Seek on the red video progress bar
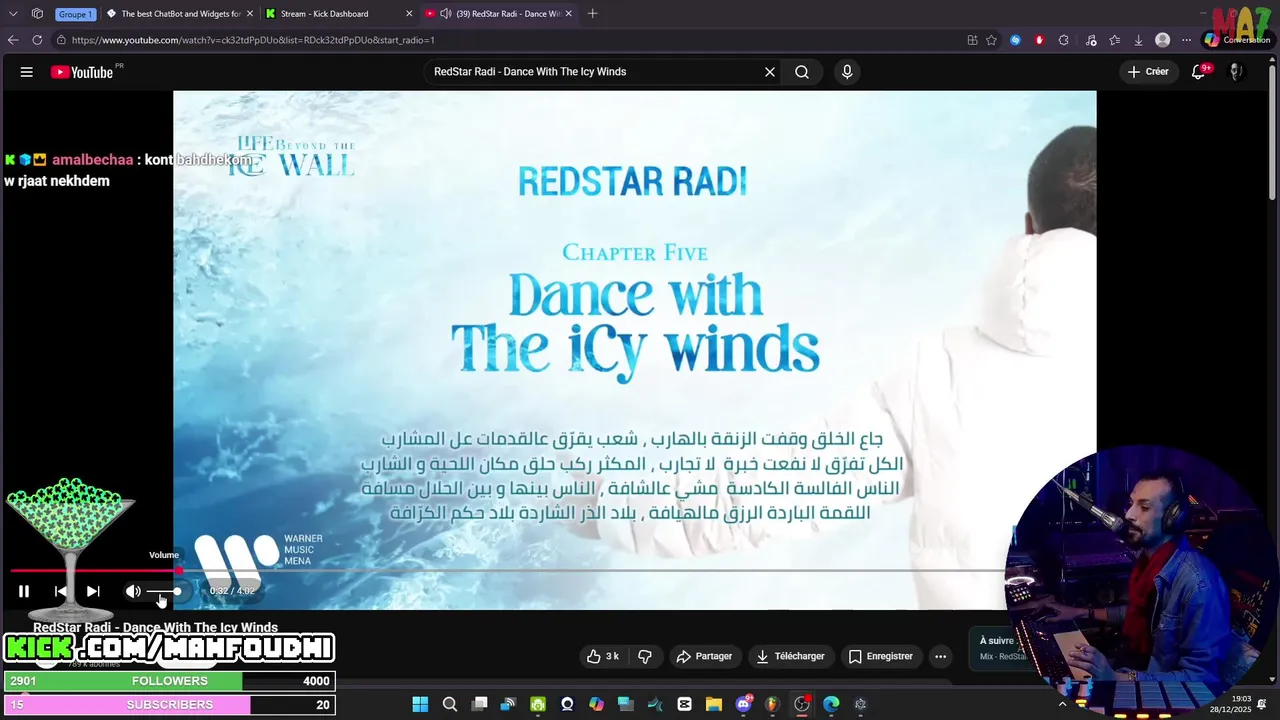 tap(95, 570)
